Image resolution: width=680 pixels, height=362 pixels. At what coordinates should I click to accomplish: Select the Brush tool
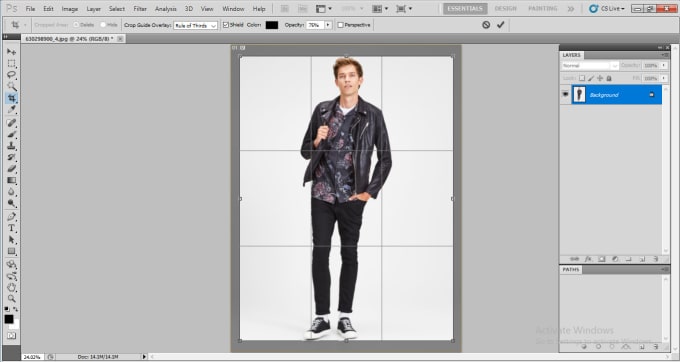coord(11,134)
